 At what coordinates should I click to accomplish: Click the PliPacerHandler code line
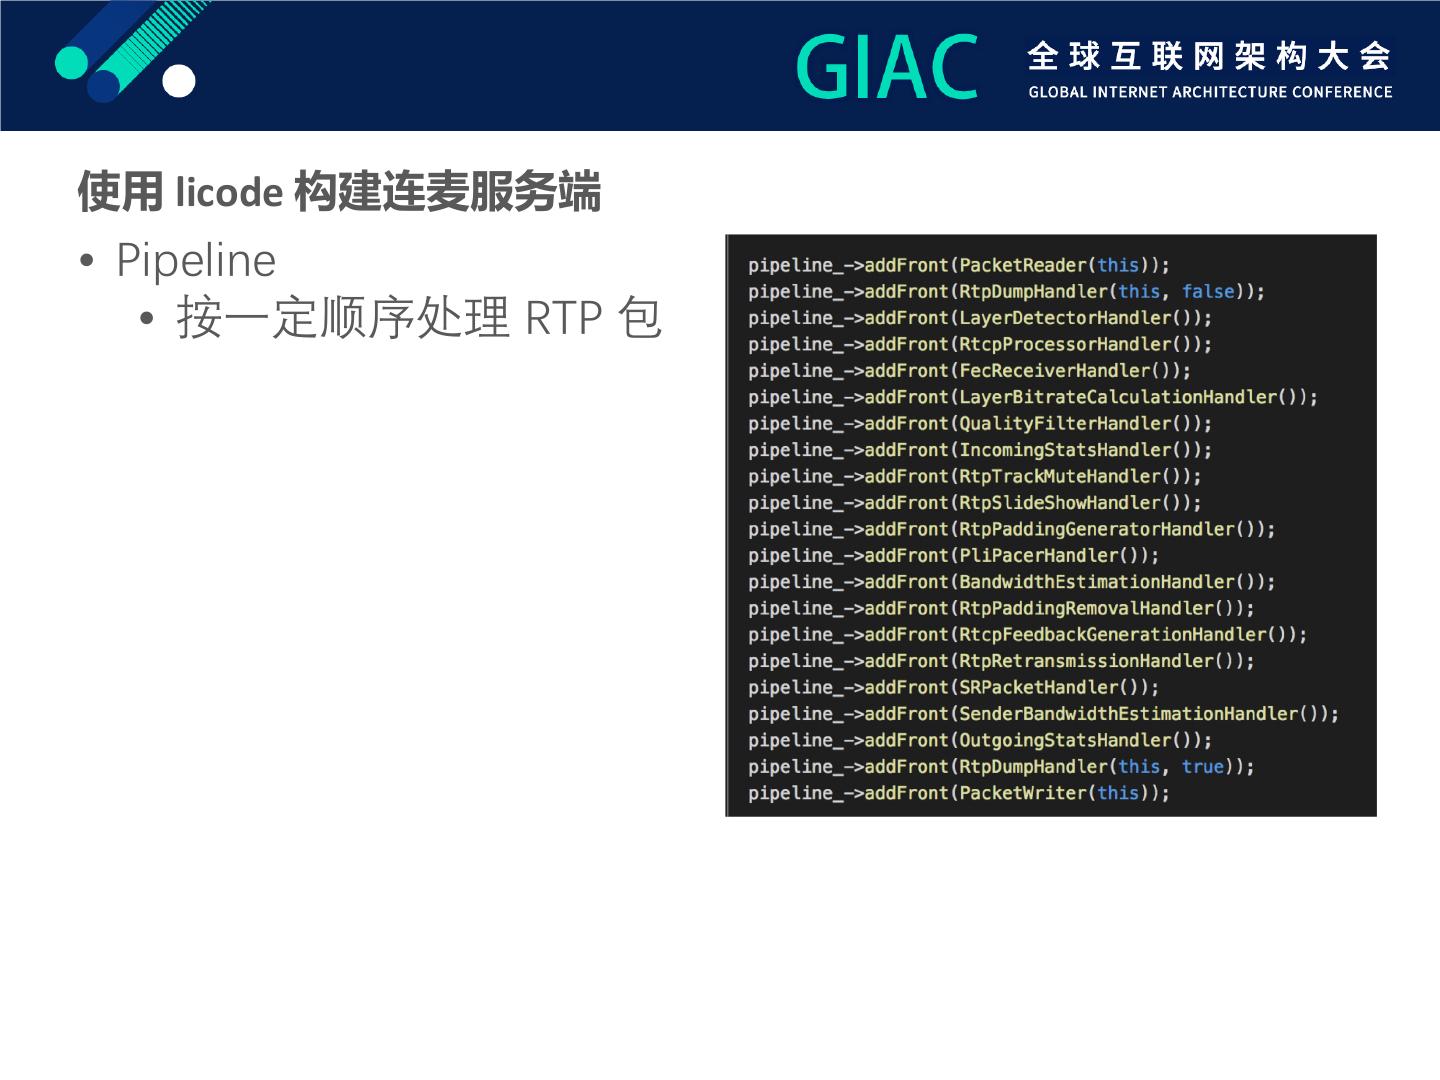coord(954,555)
